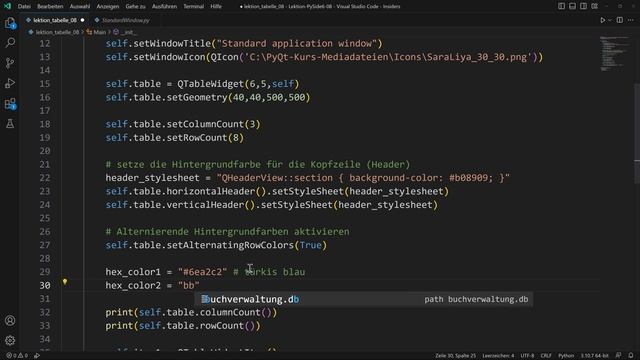640x360 pixels.
Task: Open the editor More Actions ellipsis menu
Action: (631, 20)
